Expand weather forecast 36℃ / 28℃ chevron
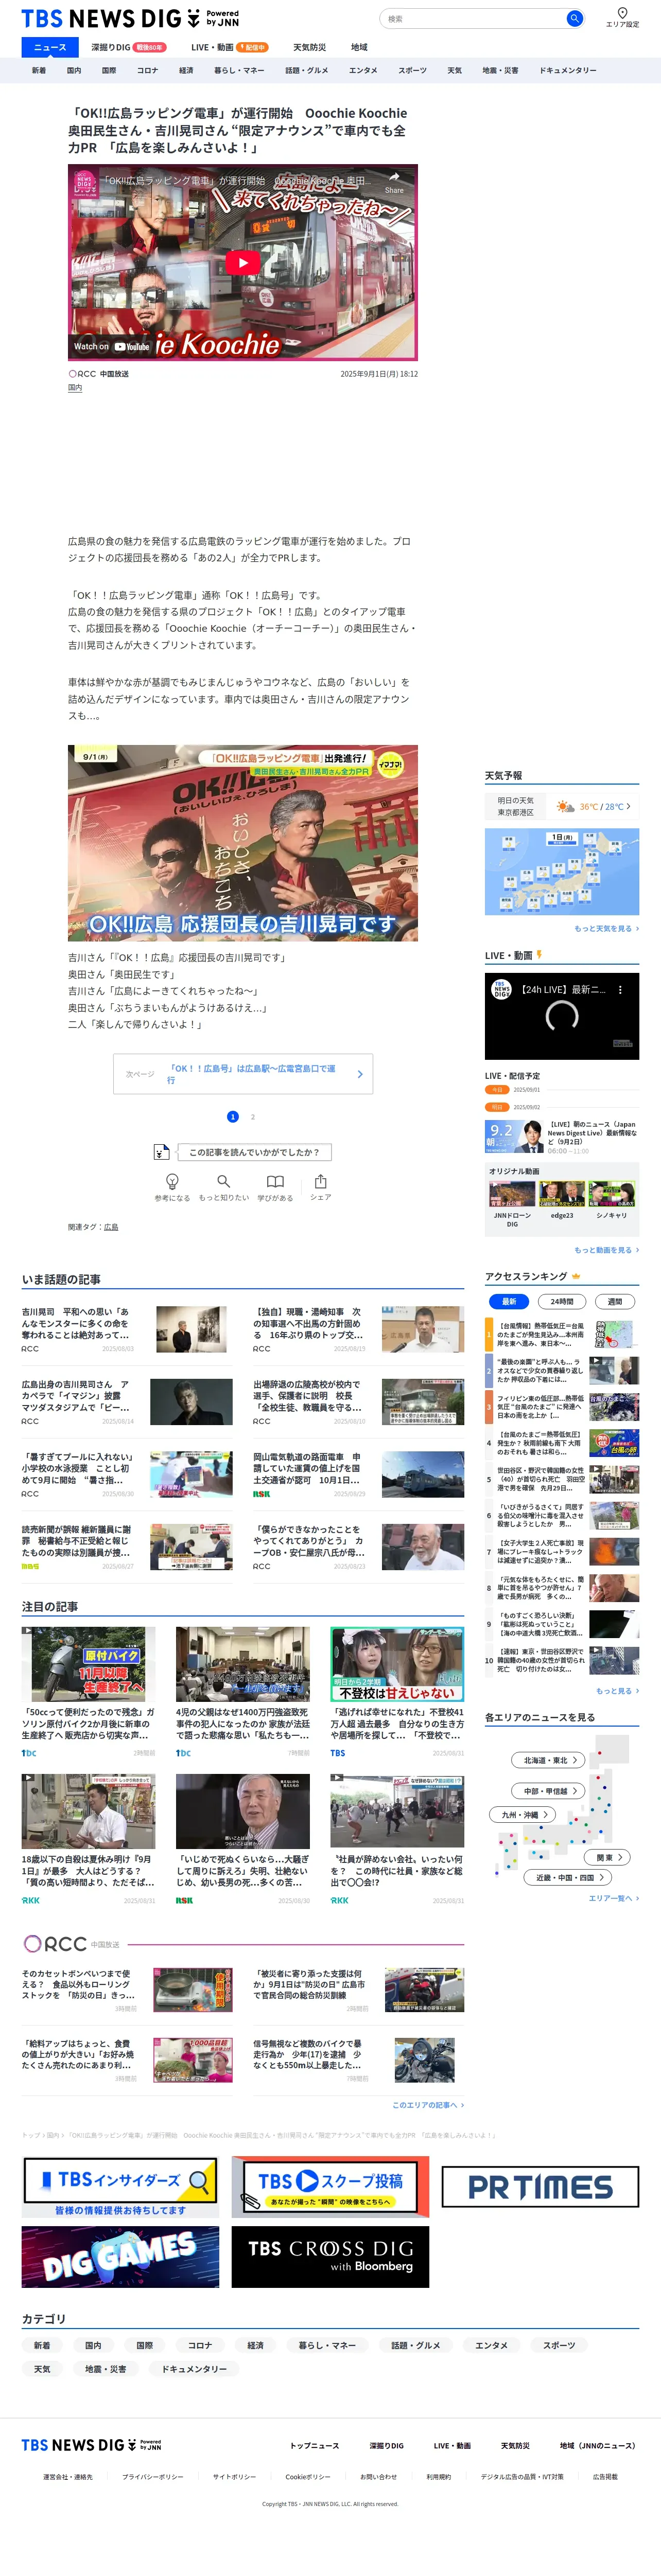Screen dimensions: 661x2576 [x=628, y=806]
